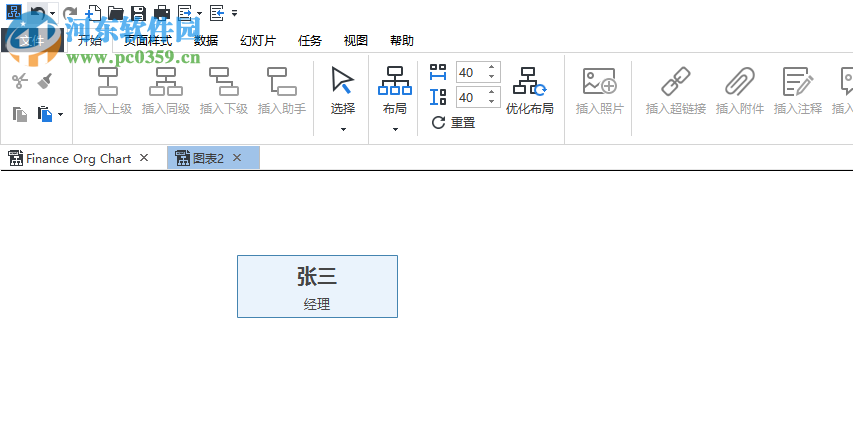Click 插入下级 insert subordinate button
This screenshot has height=443, width=853.
[224, 90]
